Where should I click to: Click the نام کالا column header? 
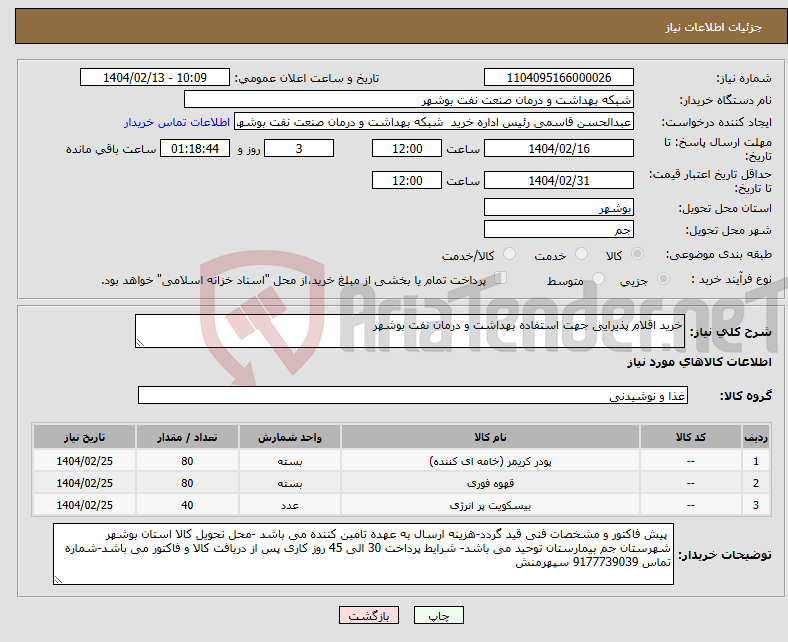490,437
